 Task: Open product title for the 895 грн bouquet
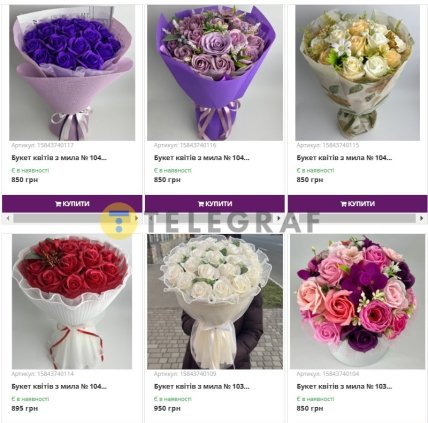coord(59,386)
